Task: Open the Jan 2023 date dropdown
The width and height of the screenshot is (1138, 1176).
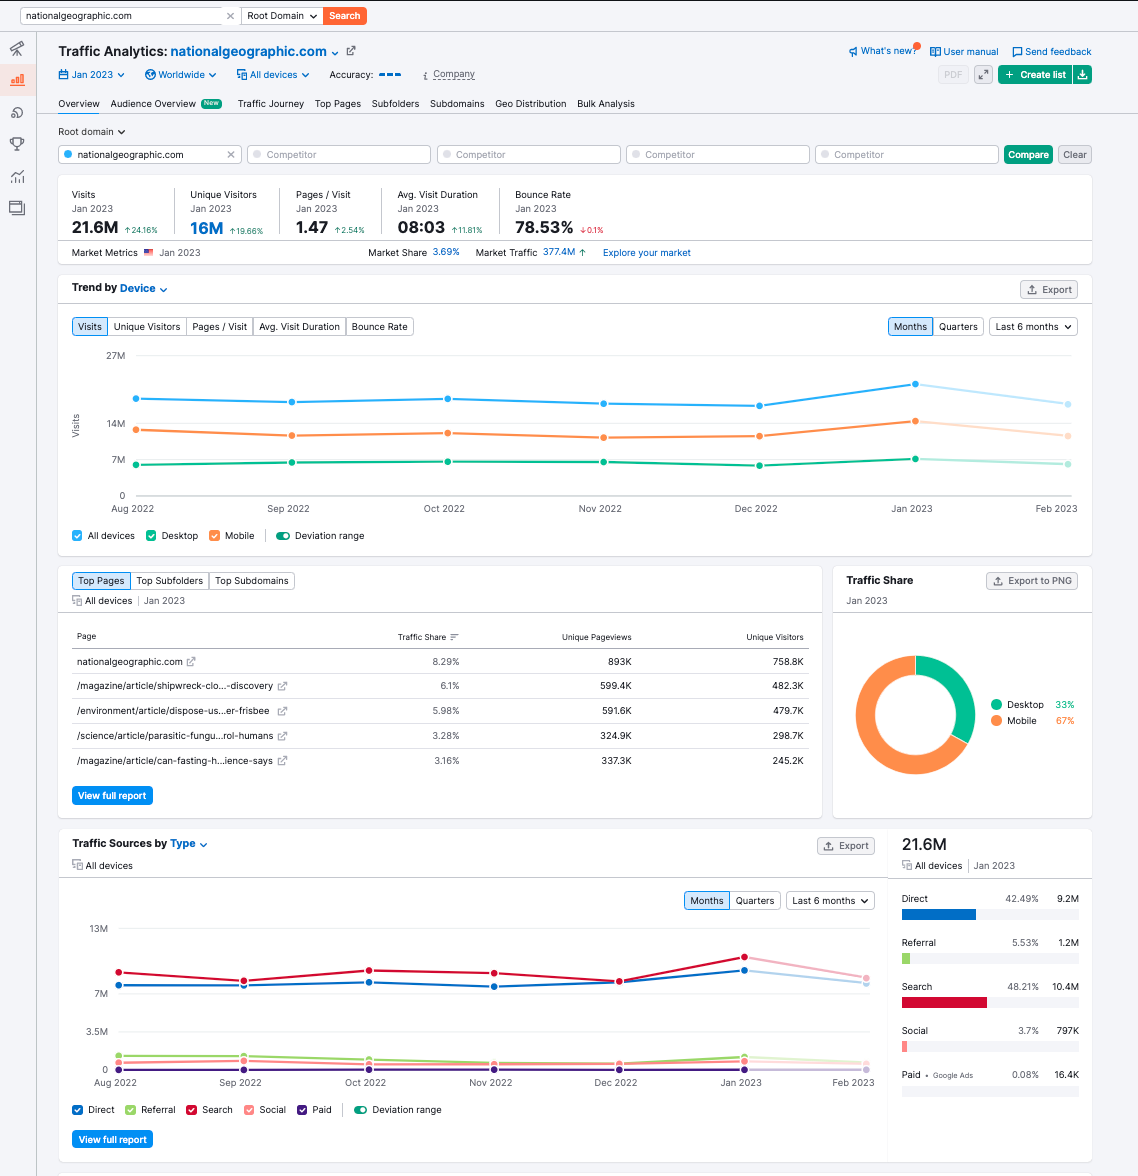Action: pos(92,75)
